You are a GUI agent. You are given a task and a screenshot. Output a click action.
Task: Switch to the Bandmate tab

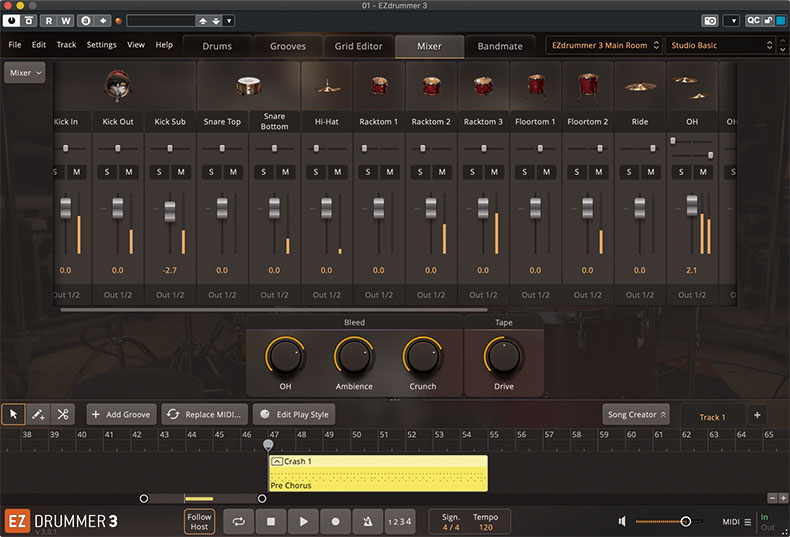point(500,46)
